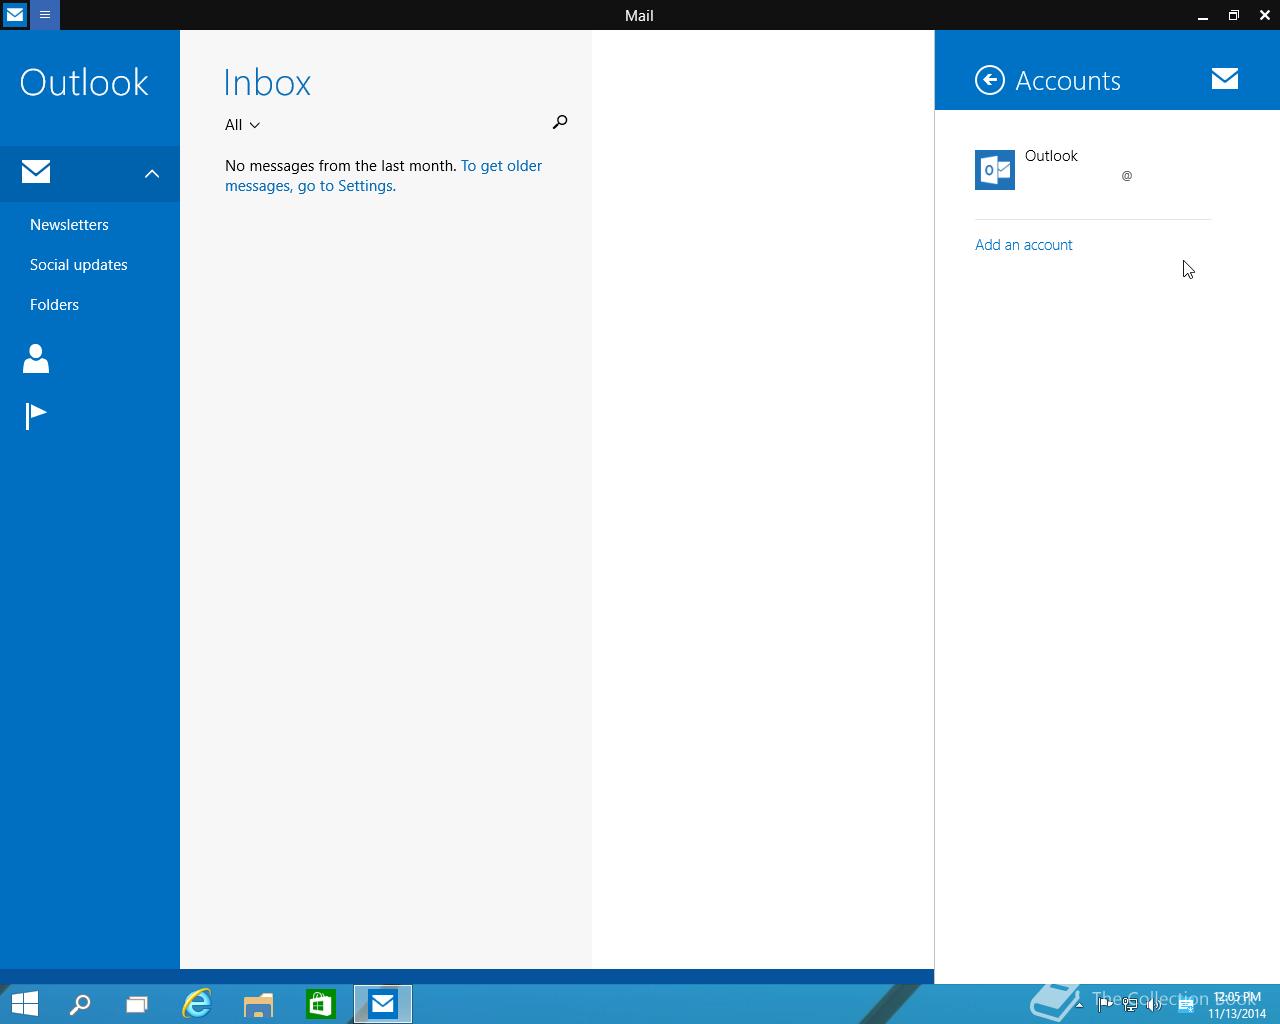
Task: Click the taskbar date 11/13/2014
Action: [x=1237, y=1013]
